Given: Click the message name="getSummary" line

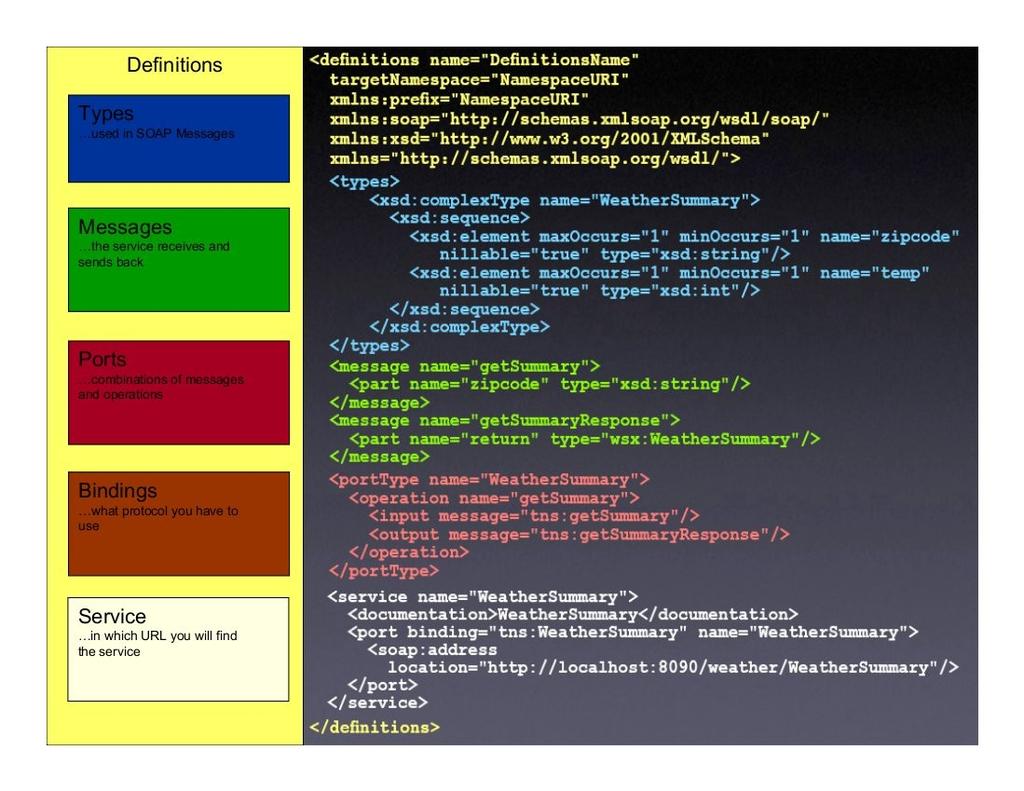Looking at the screenshot, I should click(x=464, y=366).
